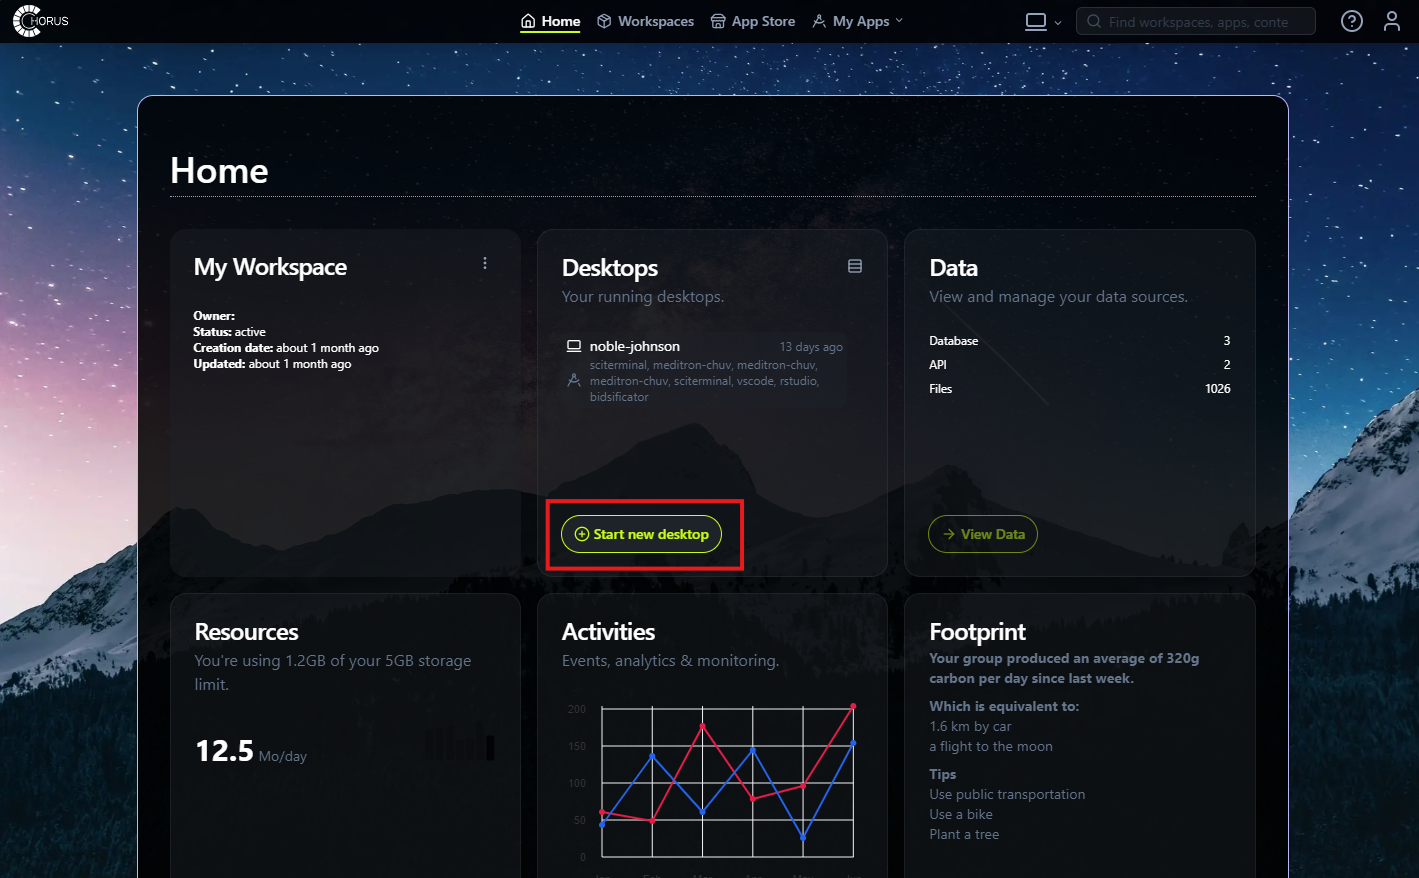Click the 'Status: active' text
The height and width of the screenshot is (878, 1419).
[x=230, y=332]
